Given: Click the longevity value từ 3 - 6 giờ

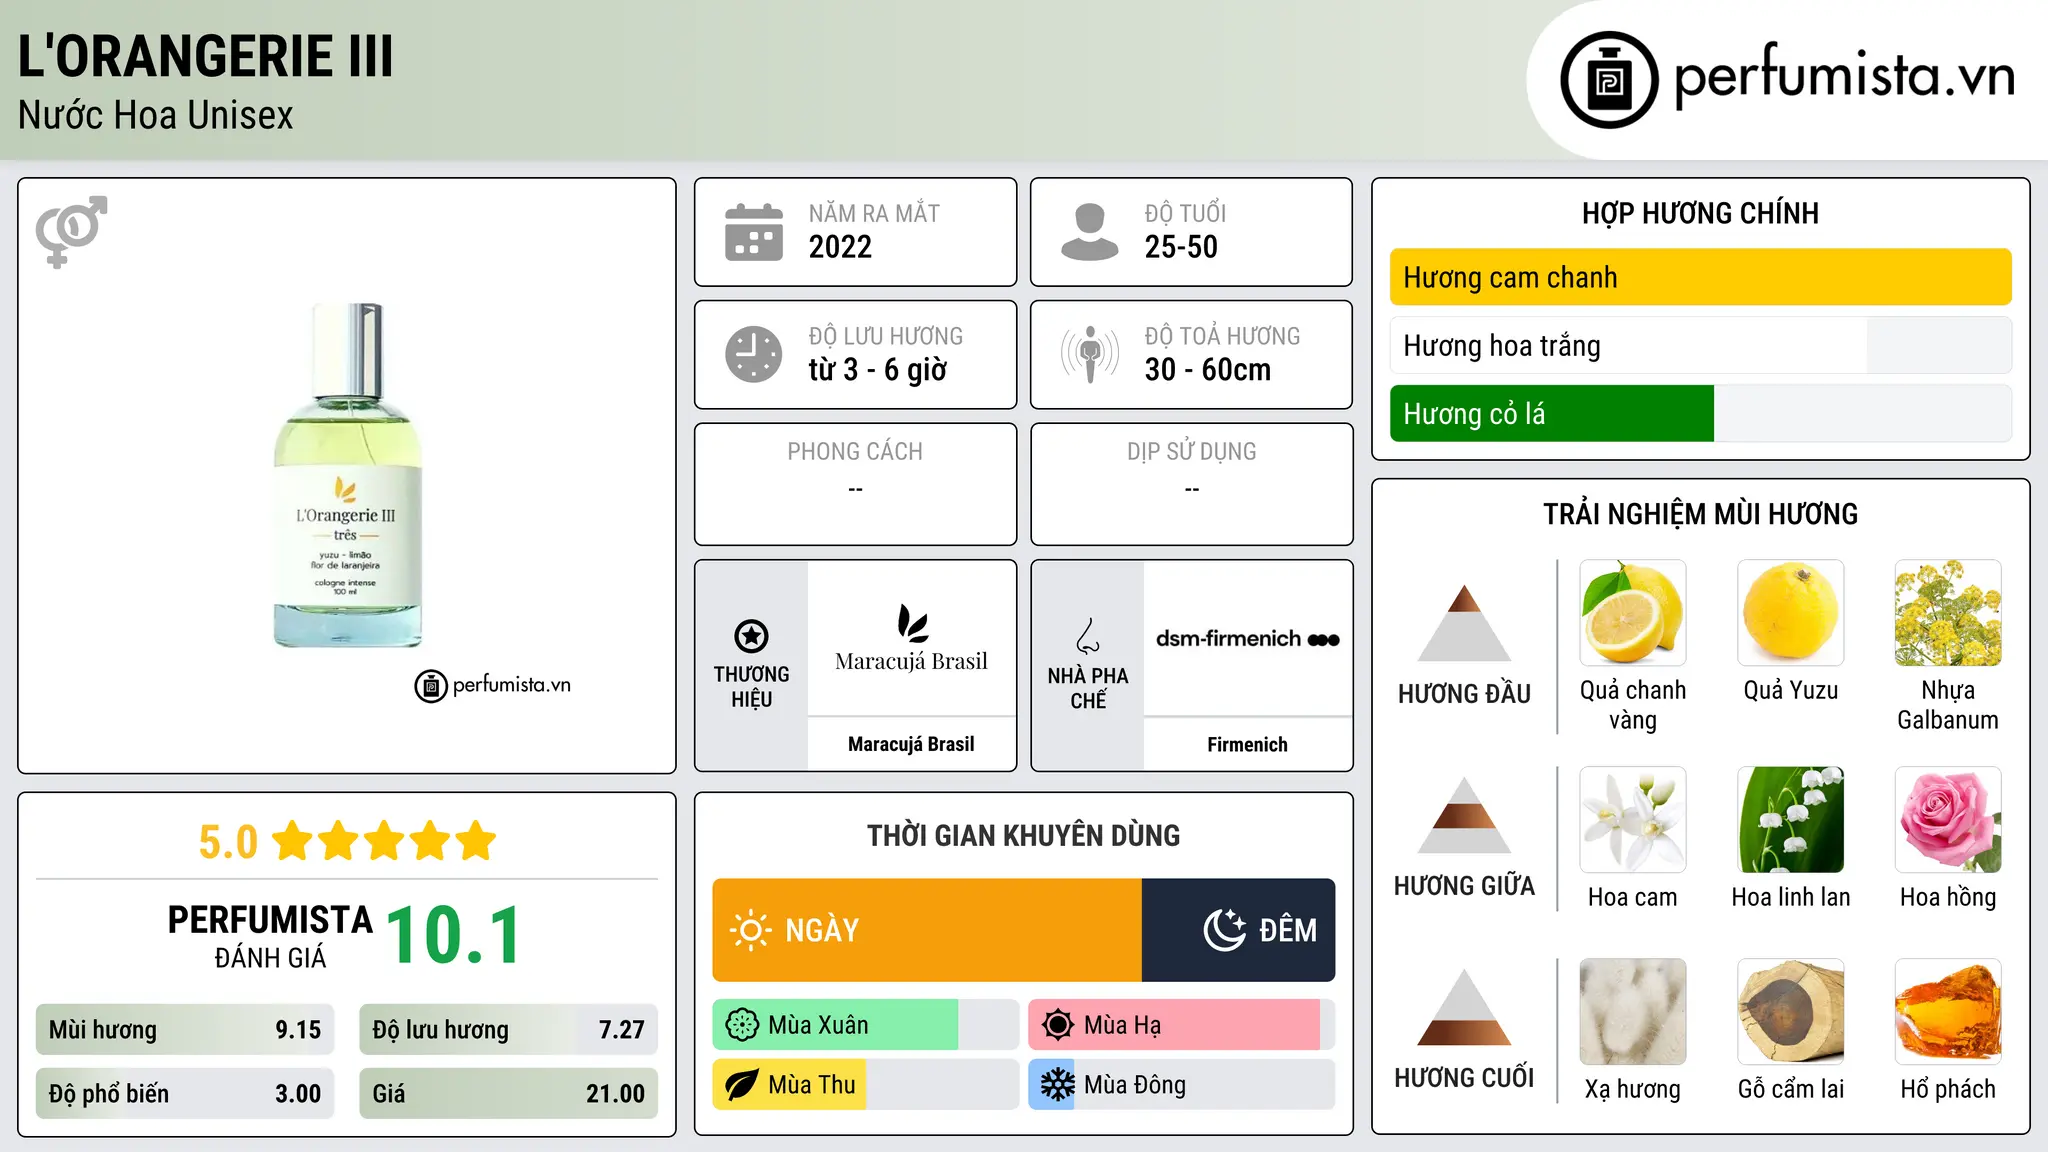Looking at the screenshot, I should pos(878,370).
